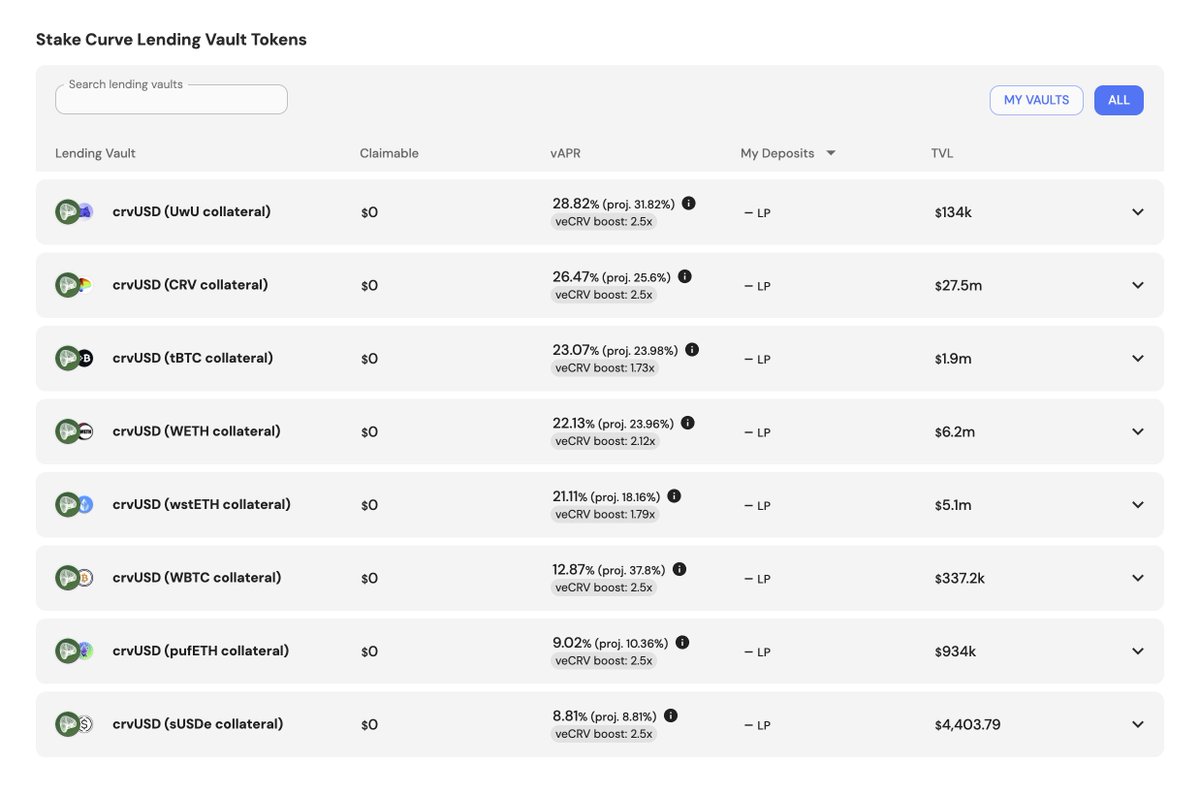Click the wstETH collateral vault token icon
1200x794 pixels.
tap(74, 505)
